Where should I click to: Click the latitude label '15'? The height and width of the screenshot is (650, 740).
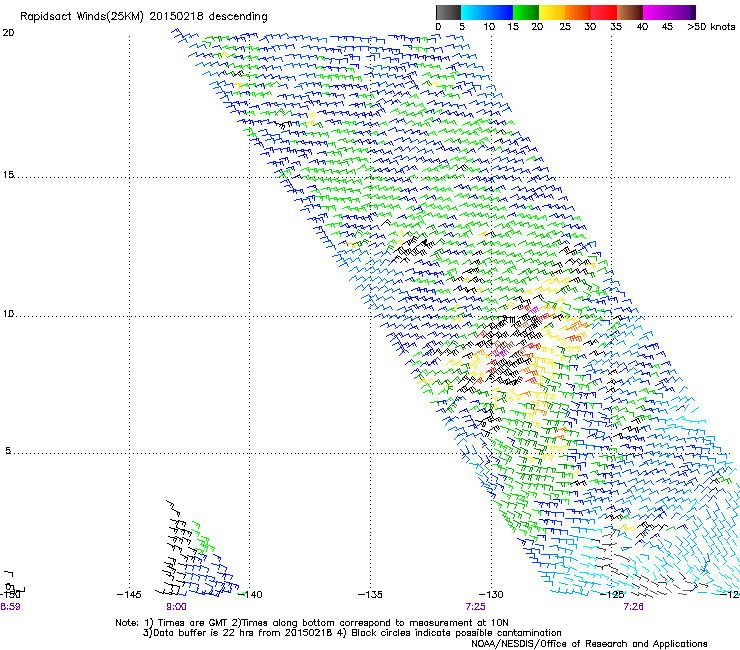tap(8, 175)
